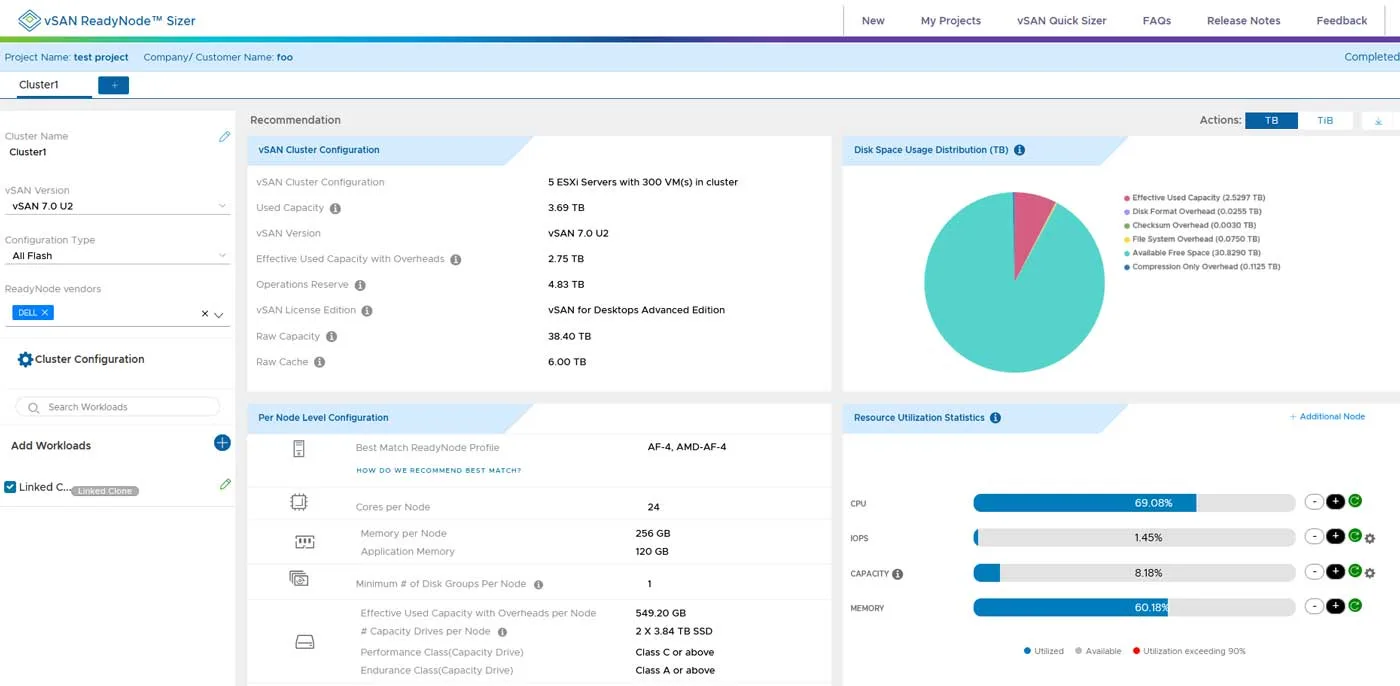Click the minus button for IOPS

click(1314, 537)
